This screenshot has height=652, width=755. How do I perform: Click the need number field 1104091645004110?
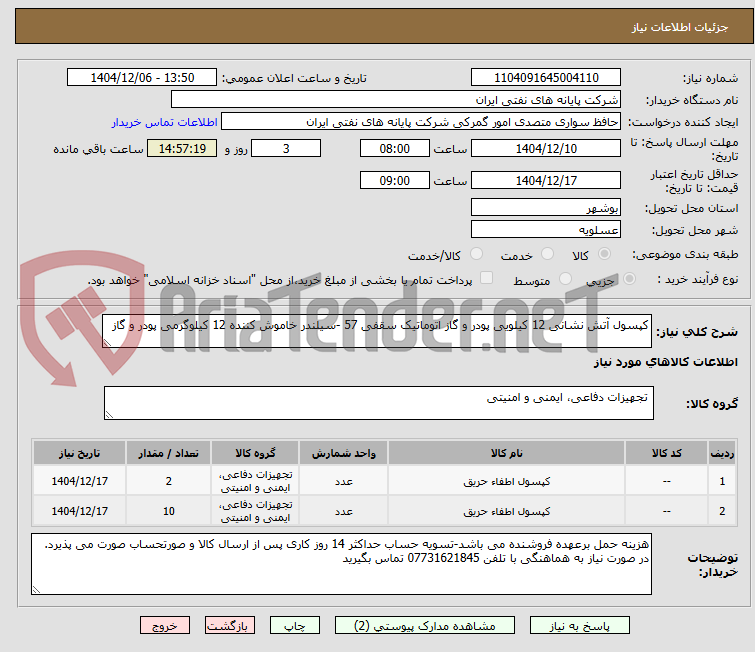point(546,78)
